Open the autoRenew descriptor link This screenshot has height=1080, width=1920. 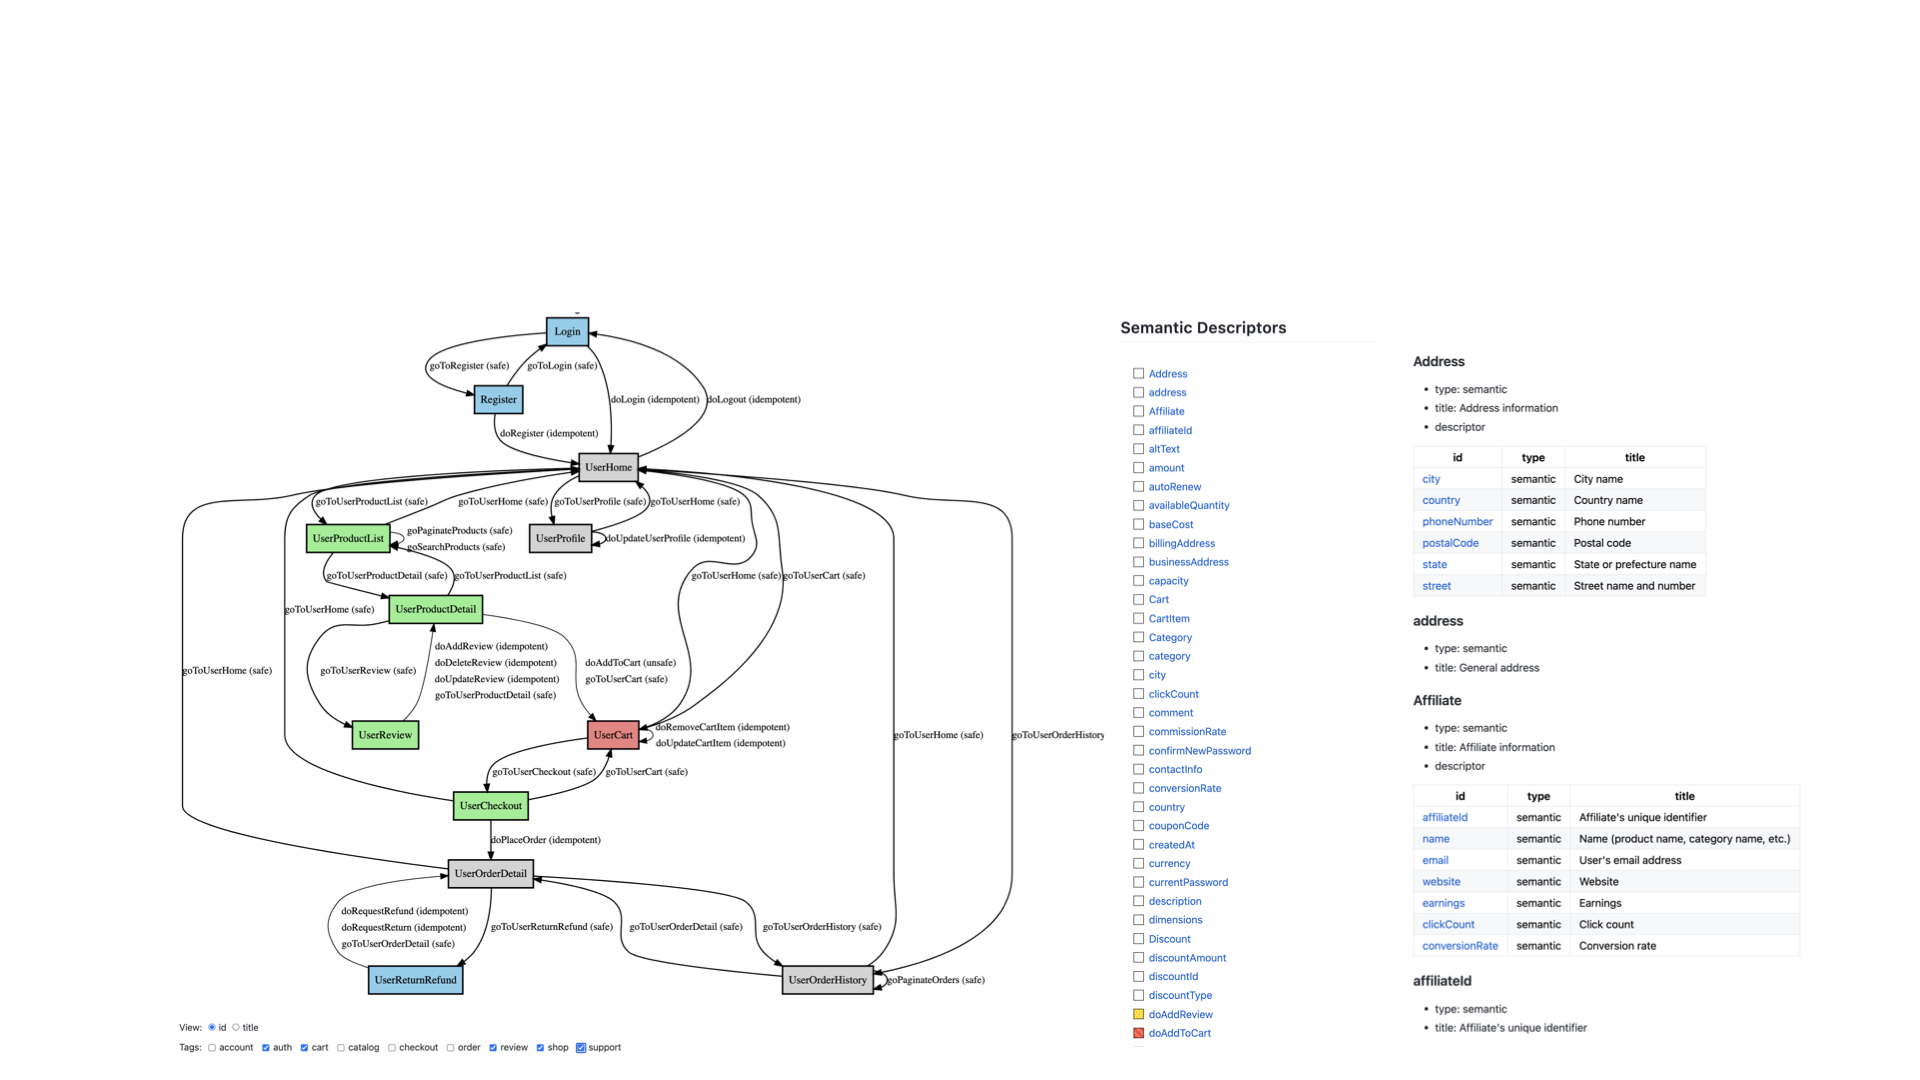1175,487
